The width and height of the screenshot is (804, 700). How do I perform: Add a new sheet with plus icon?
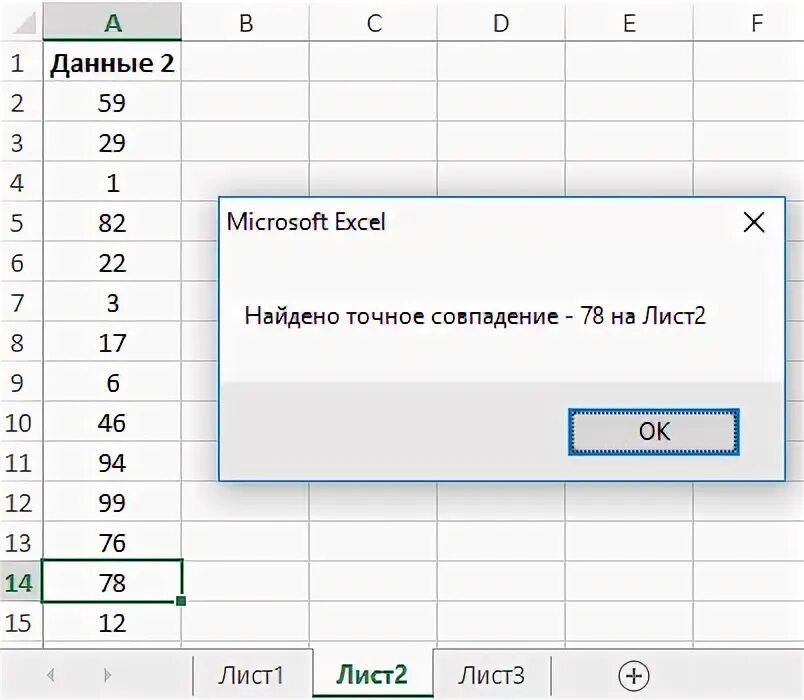[634, 674]
